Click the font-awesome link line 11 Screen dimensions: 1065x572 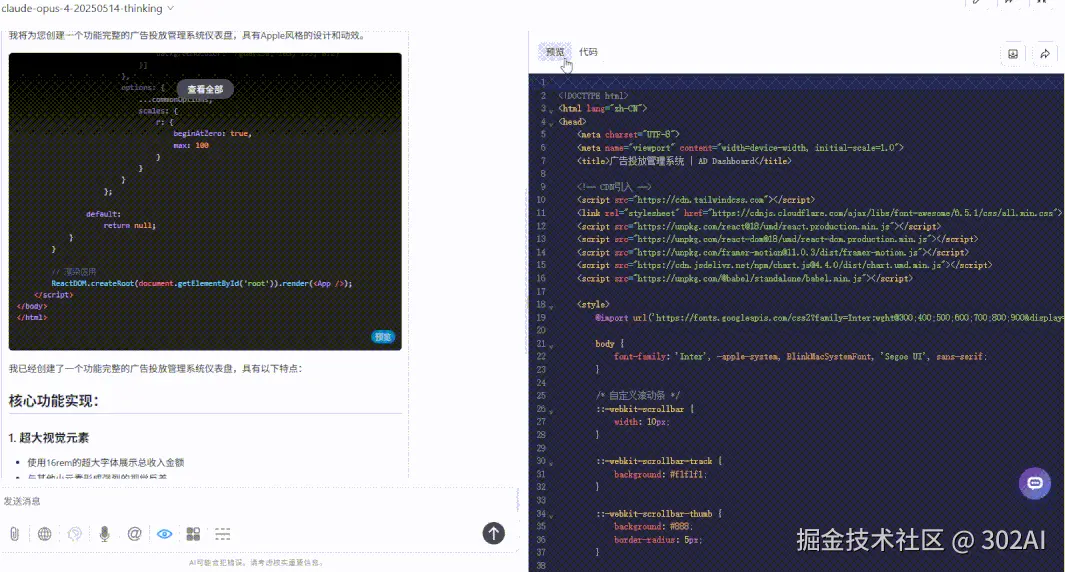click(x=820, y=213)
